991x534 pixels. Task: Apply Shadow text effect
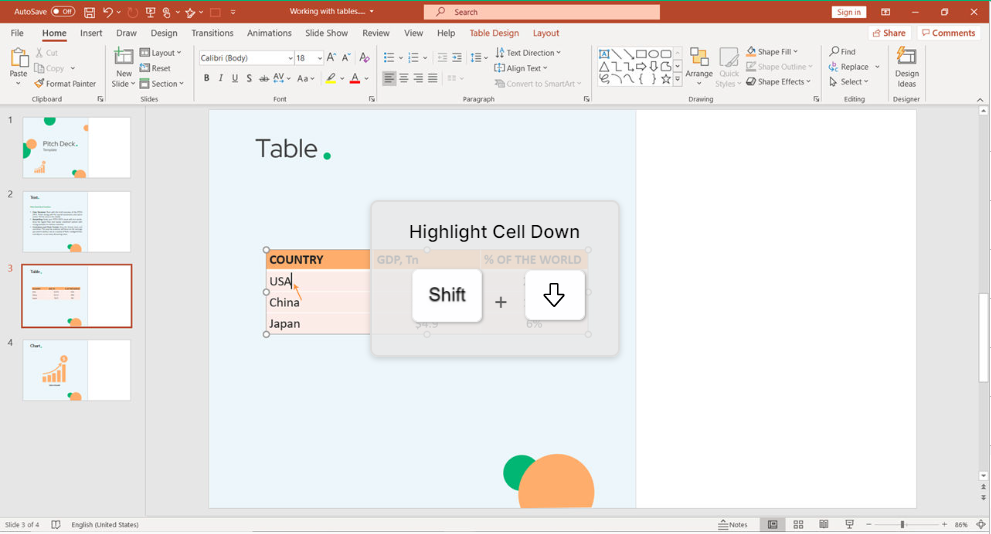tap(249, 78)
